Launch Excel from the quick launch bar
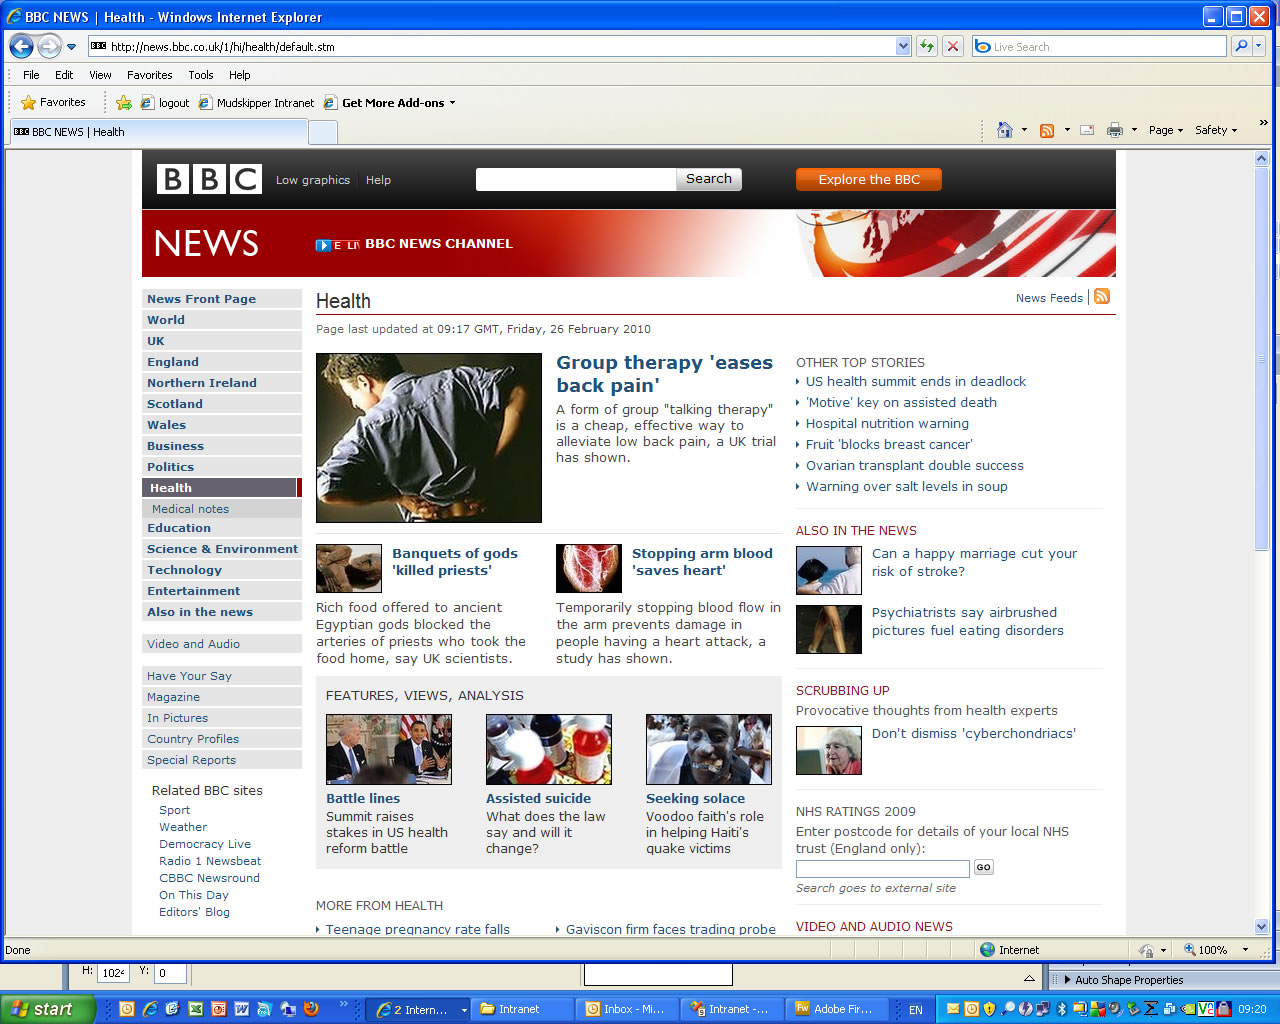The width and height of the screenshot is (1280, 1024). (x=195, y=1009)
